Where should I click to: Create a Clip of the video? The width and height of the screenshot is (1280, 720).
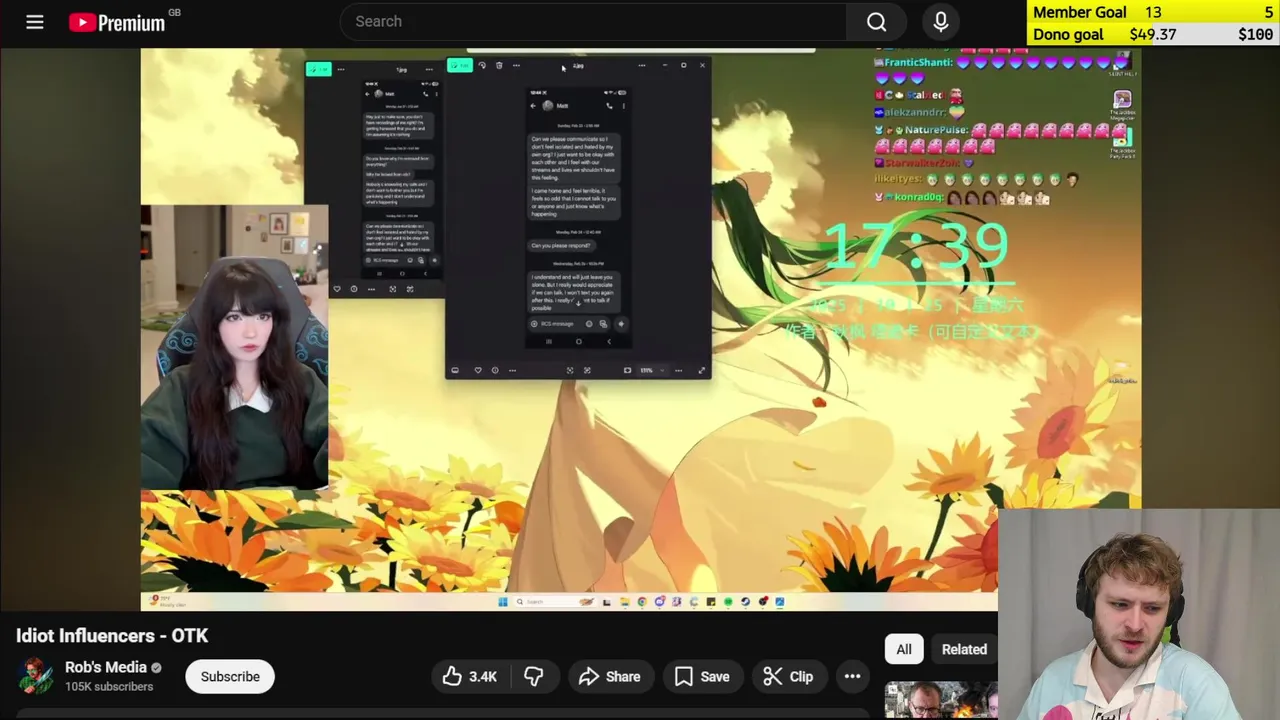click(788, 677)
